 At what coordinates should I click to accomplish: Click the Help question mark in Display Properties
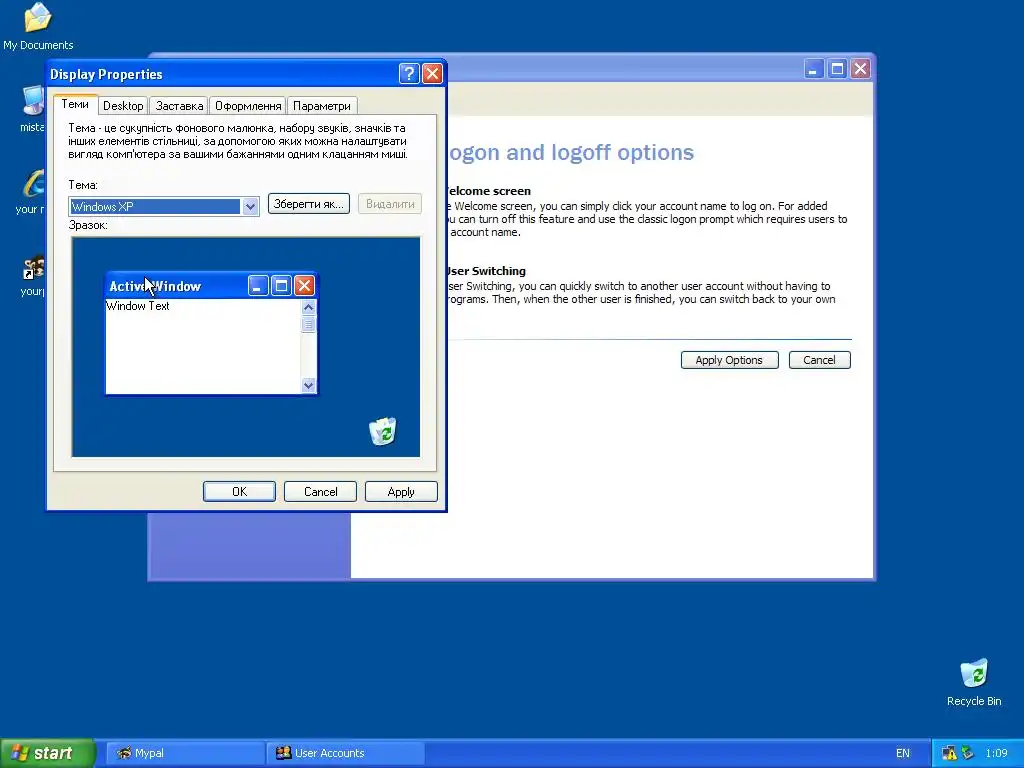[409, 73]
